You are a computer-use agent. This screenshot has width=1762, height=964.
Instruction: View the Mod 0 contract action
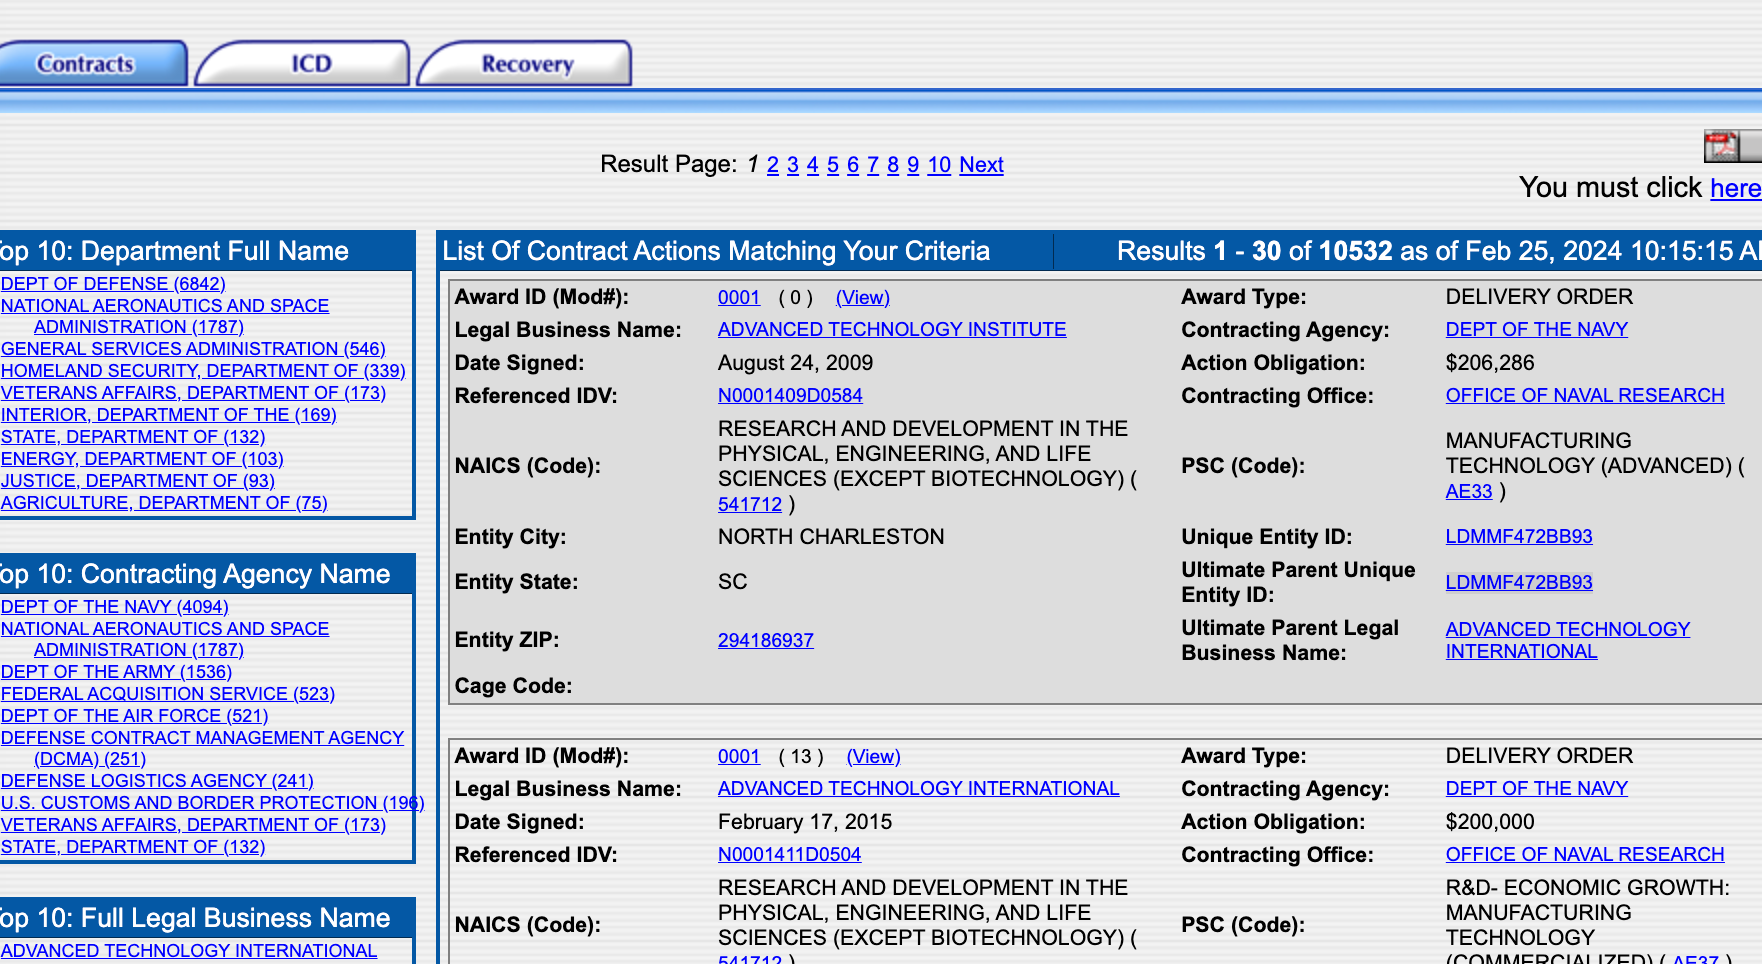tap(862, 297)
